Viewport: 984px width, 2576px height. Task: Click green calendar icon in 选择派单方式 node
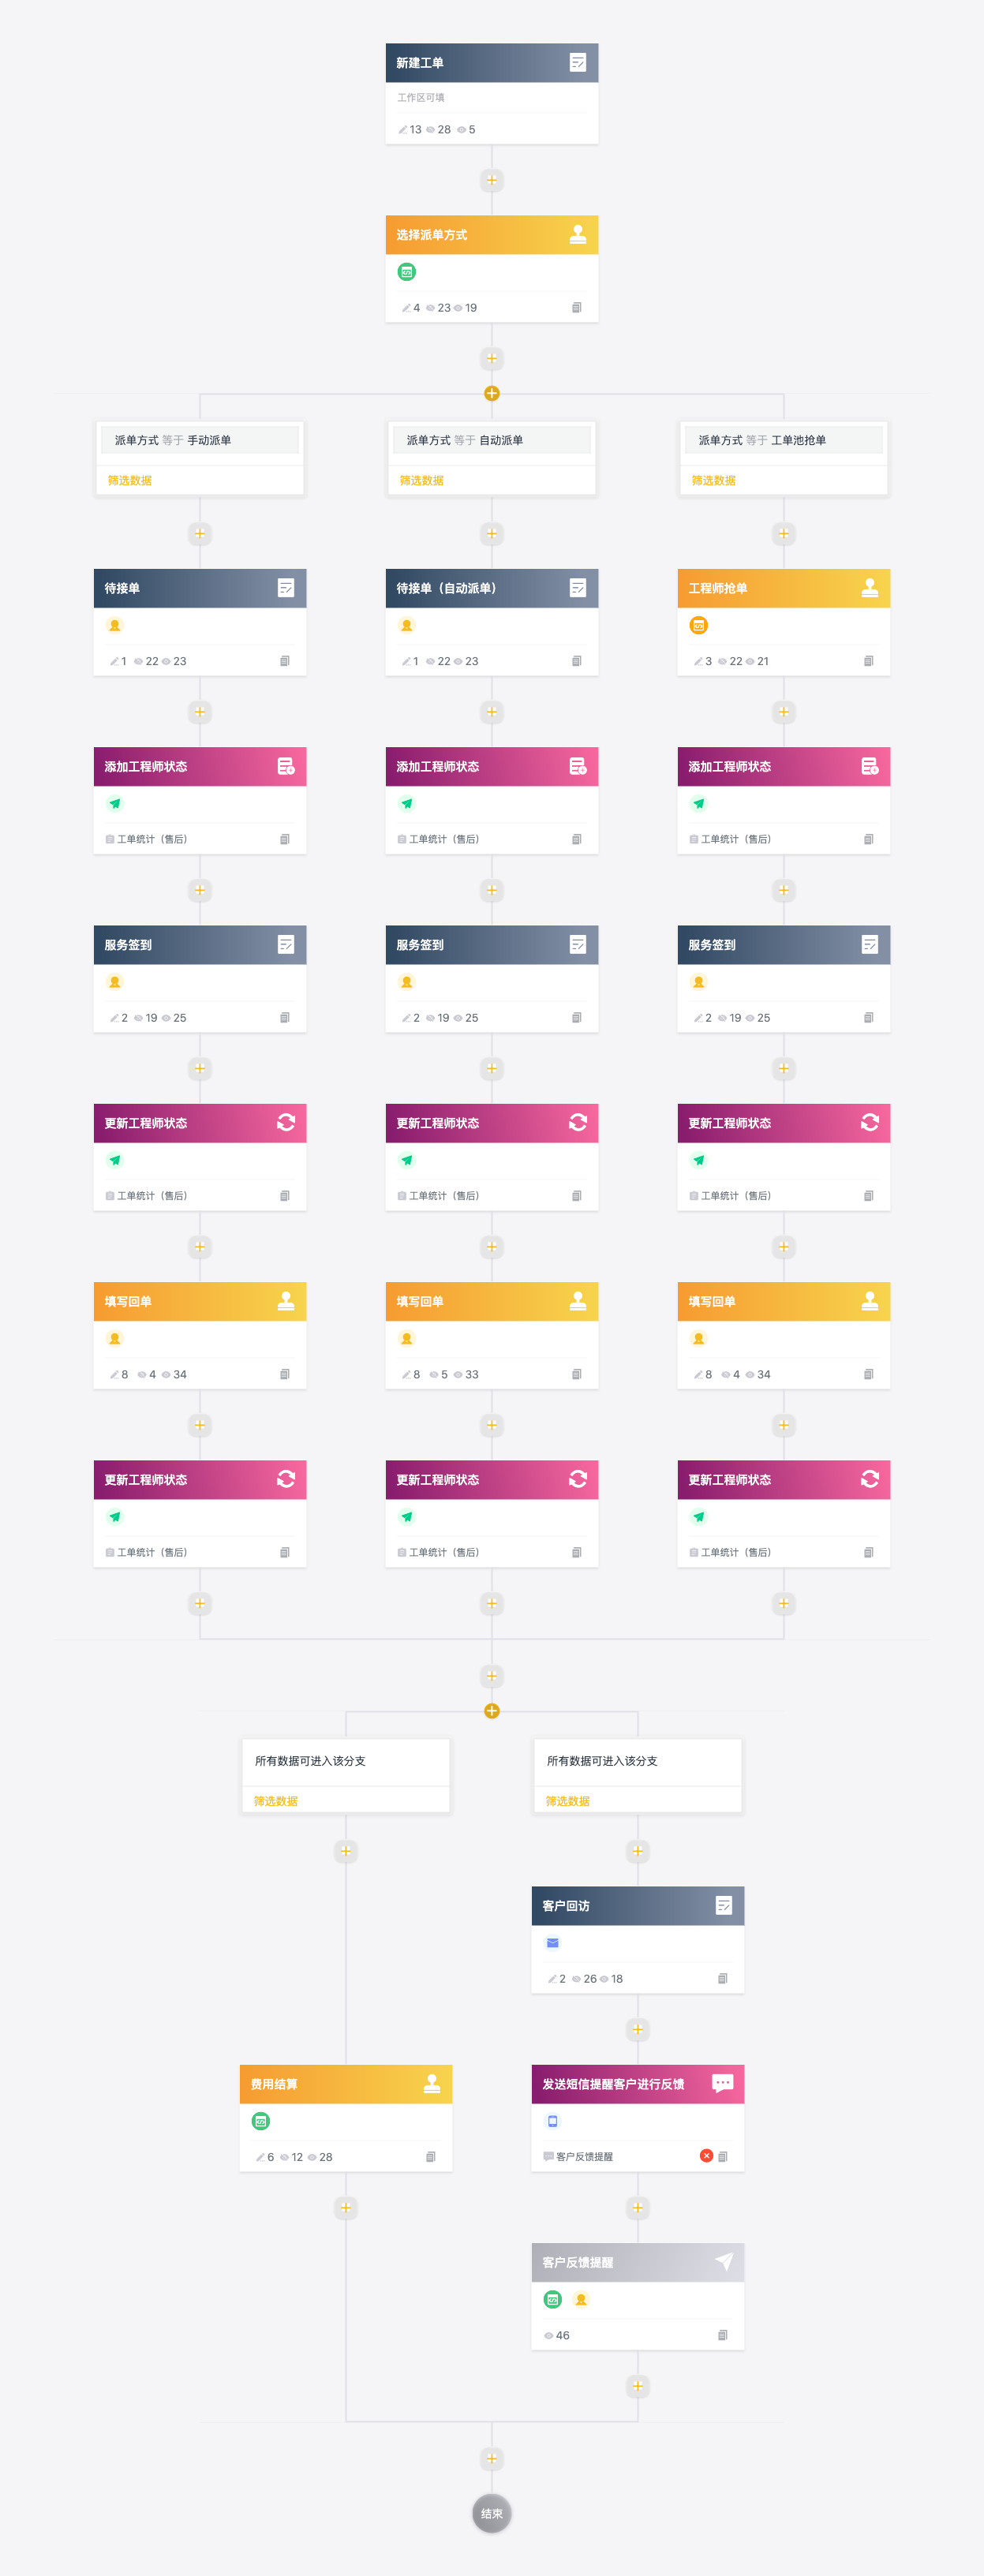[406, 272]
